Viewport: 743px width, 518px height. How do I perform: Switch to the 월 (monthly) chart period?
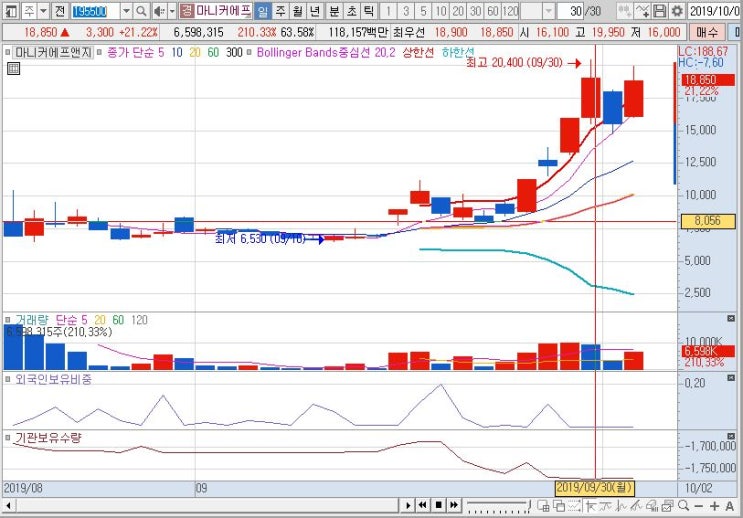(298, 11)
